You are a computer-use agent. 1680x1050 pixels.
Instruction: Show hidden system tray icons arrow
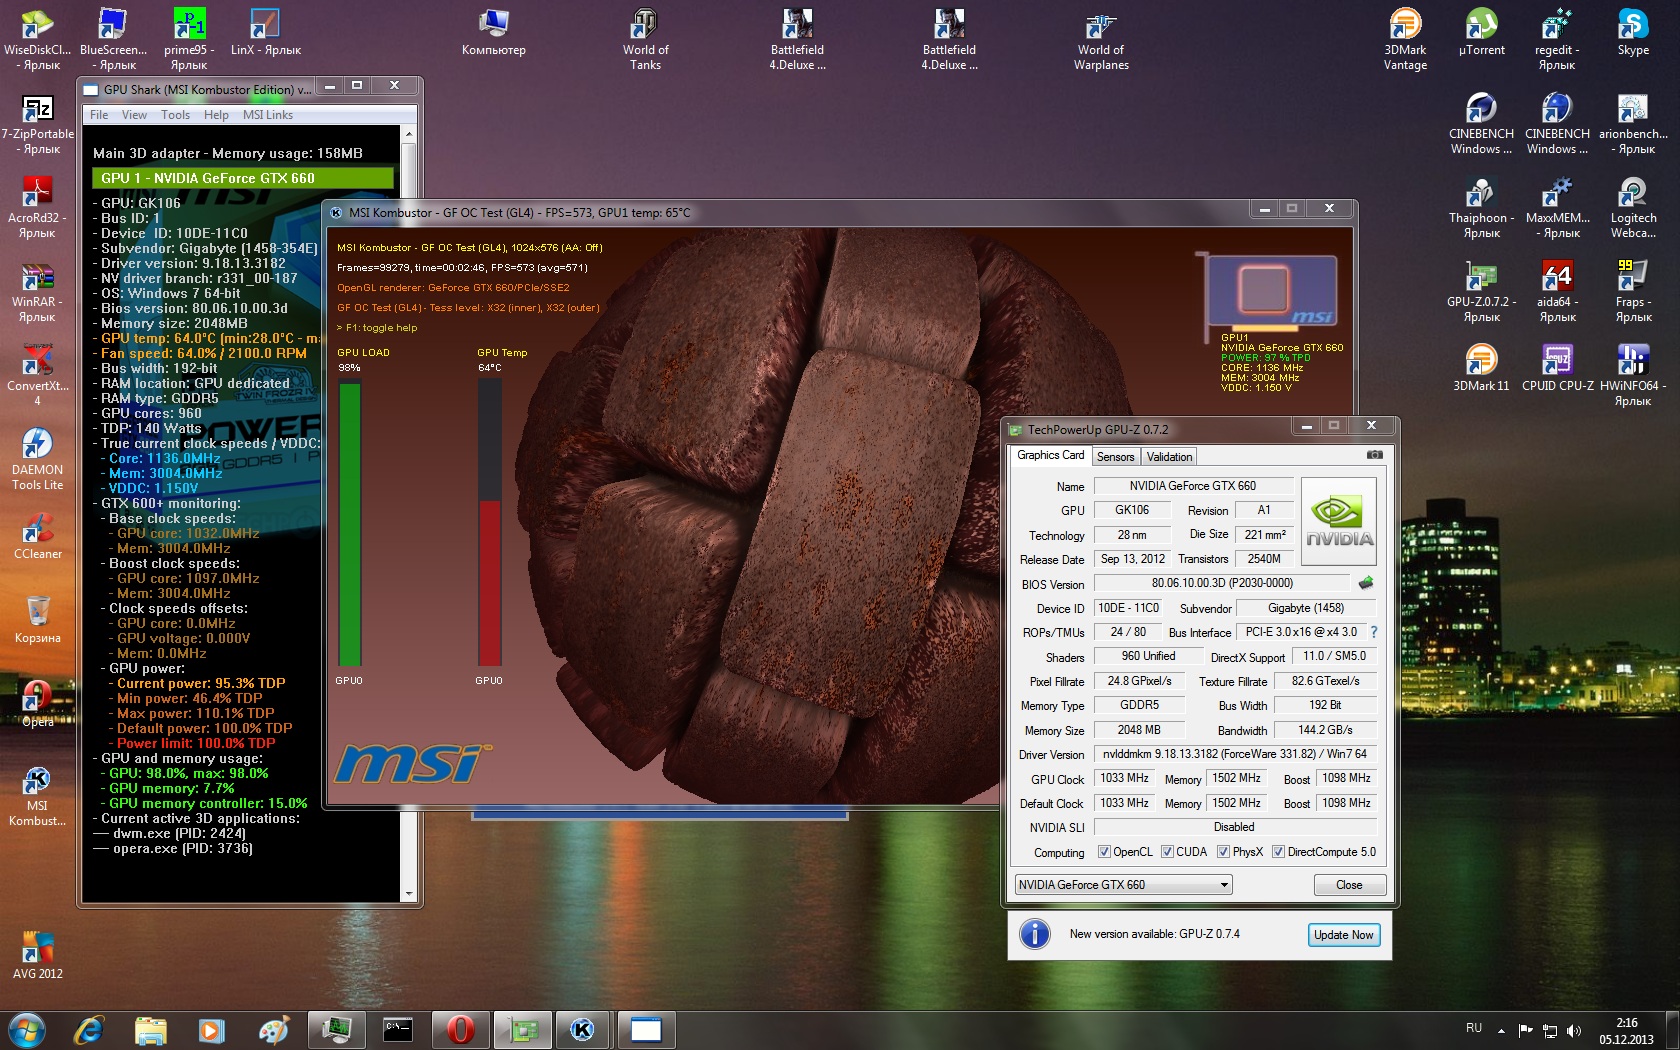[x=1501, y=1030]
